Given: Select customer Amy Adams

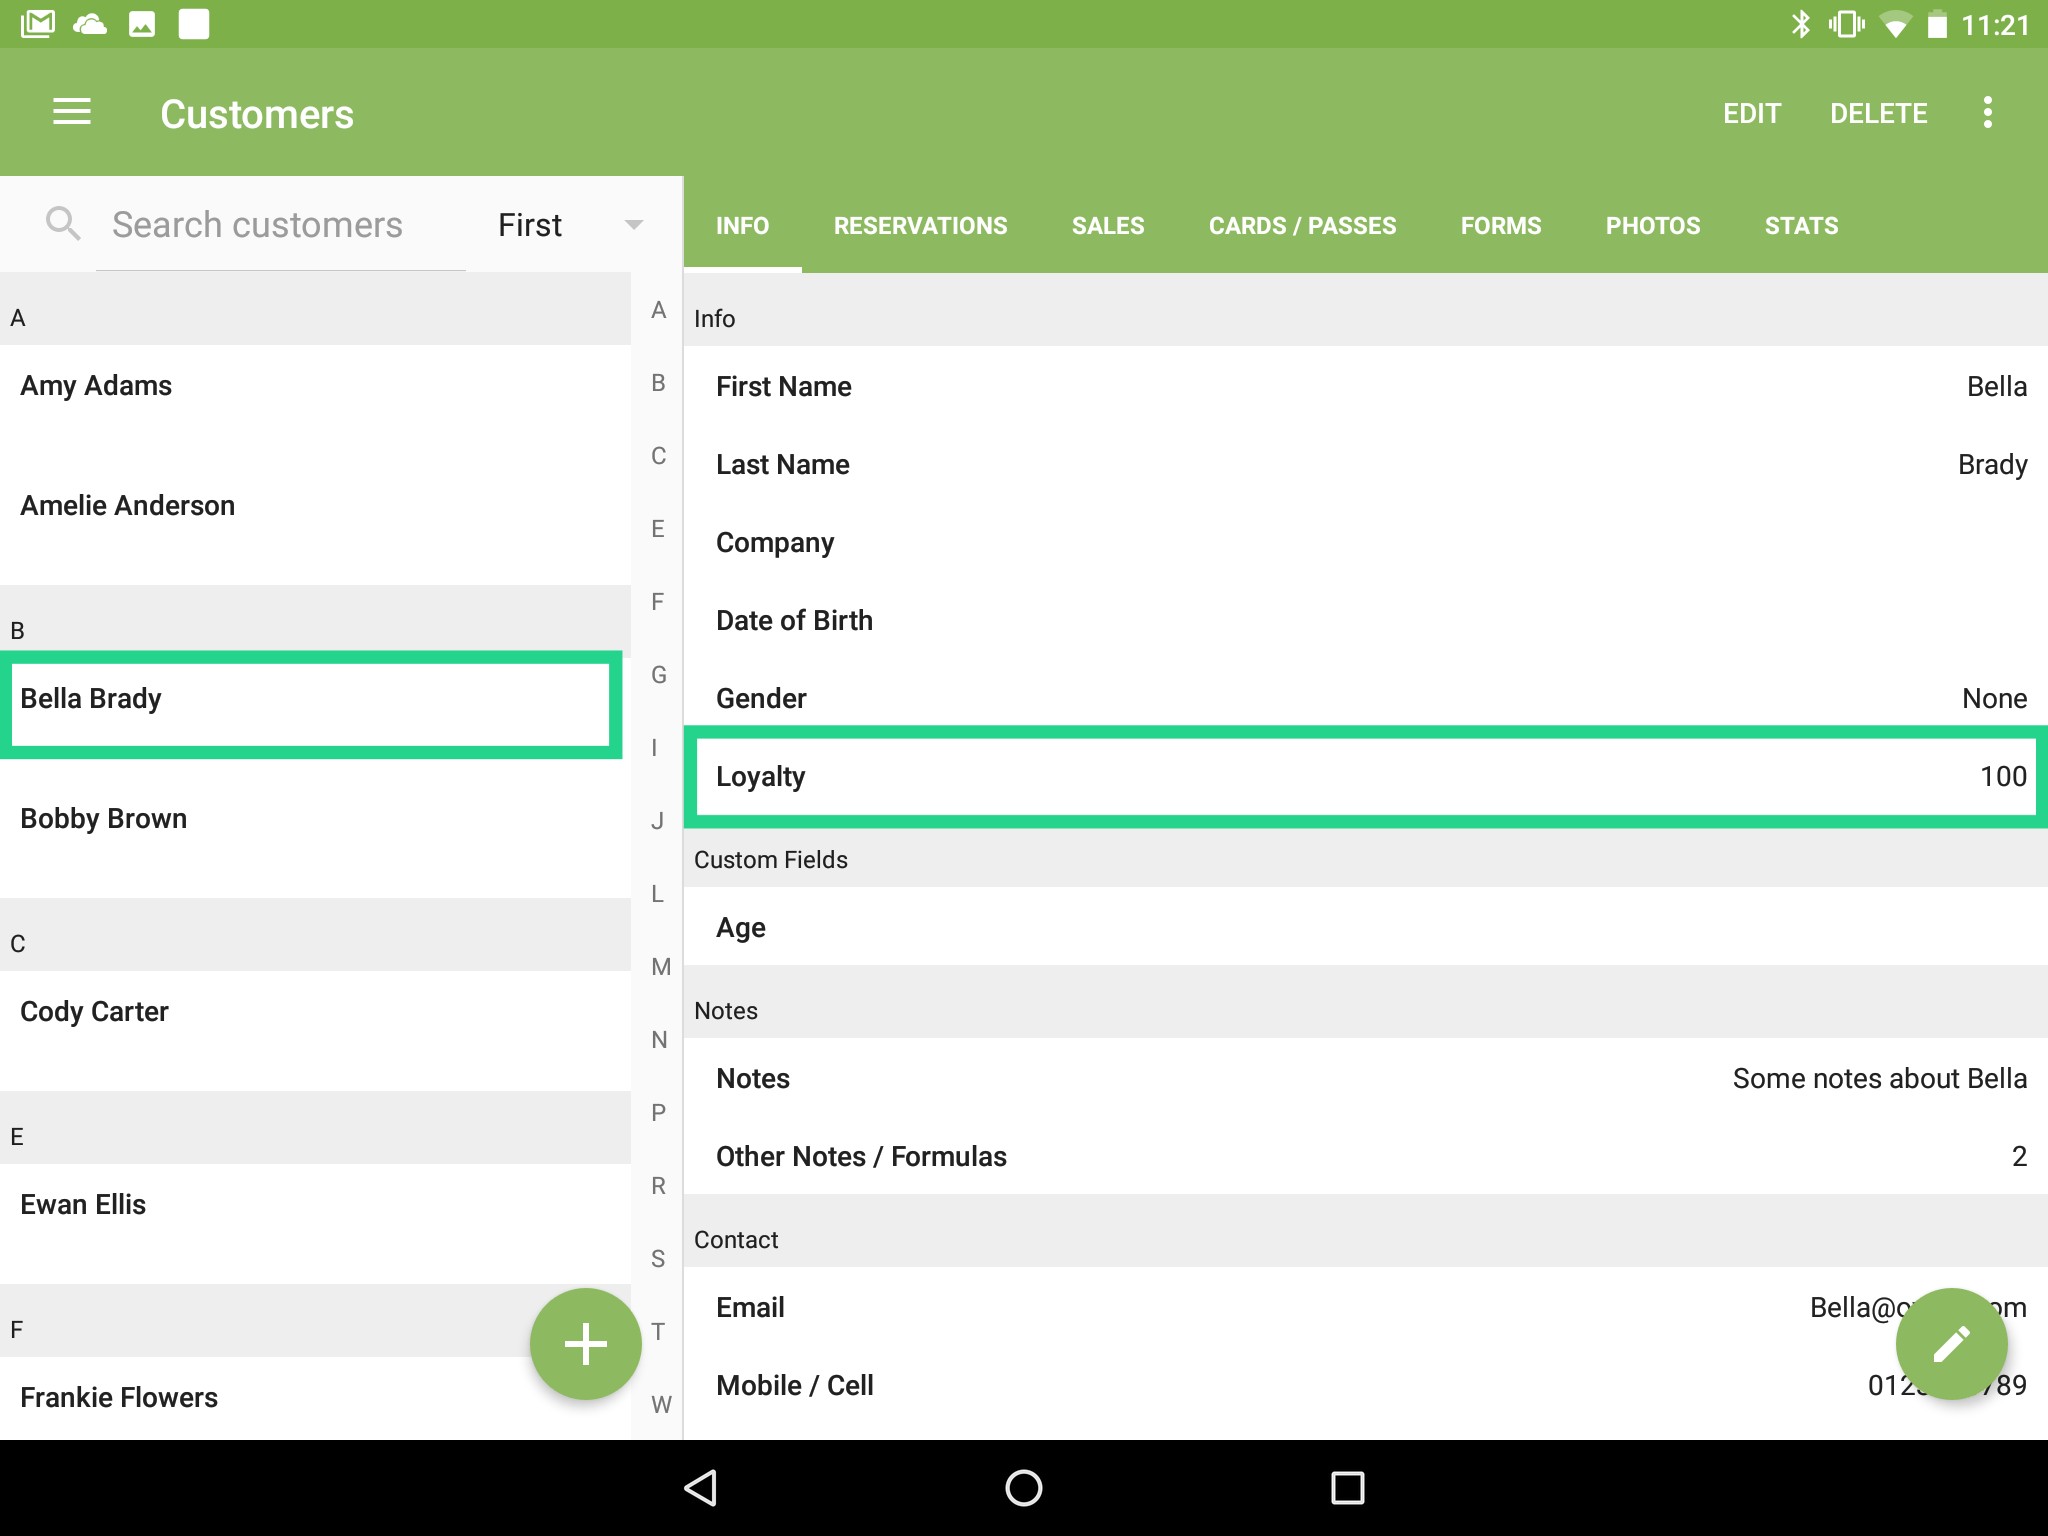Looking at the screenshot, I should [x=315, y=405].
